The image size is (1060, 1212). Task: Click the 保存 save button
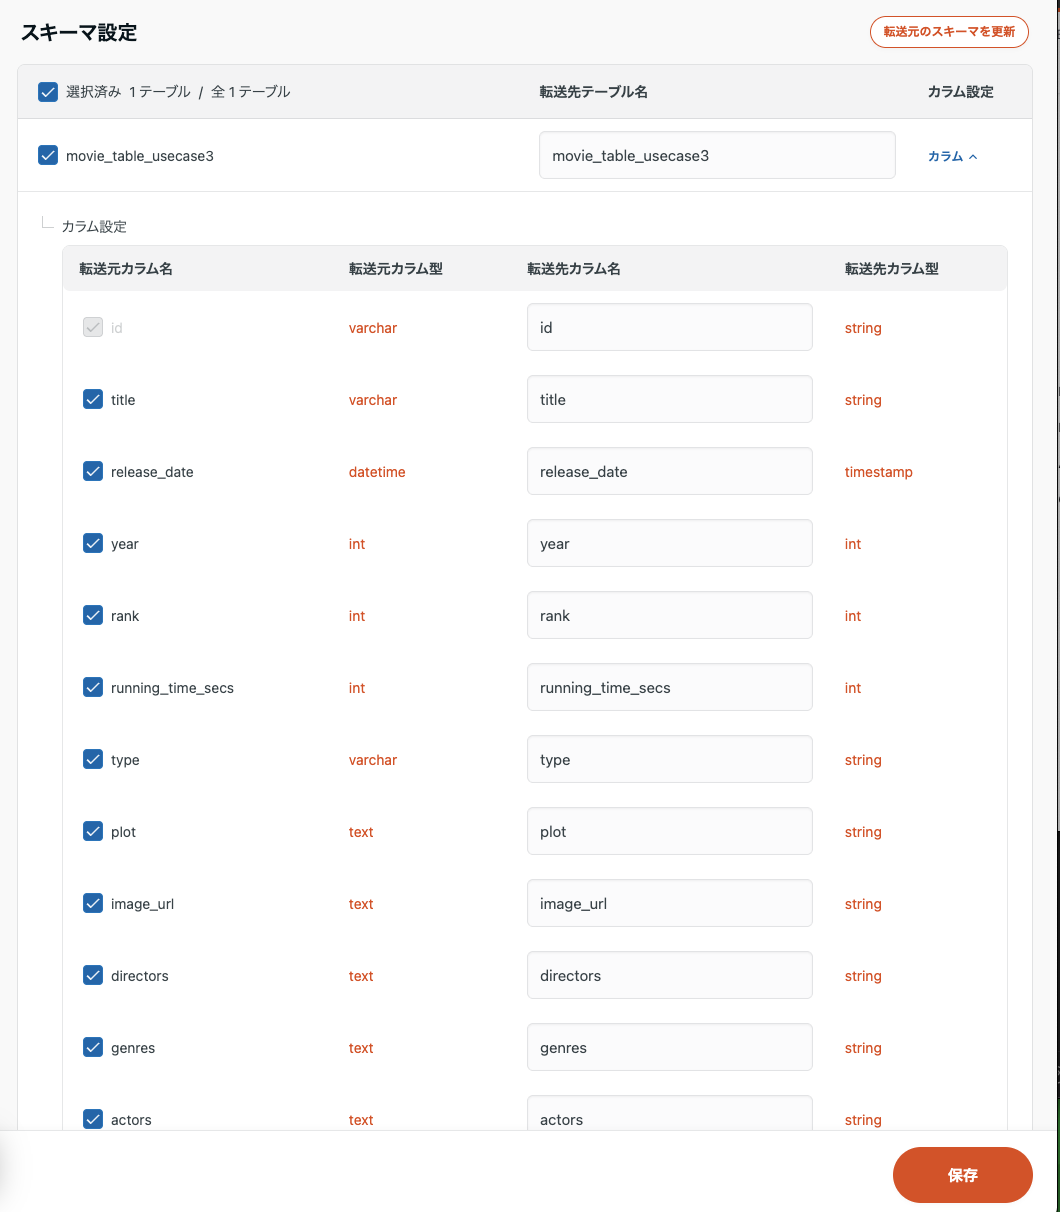tap(962, 1175)
